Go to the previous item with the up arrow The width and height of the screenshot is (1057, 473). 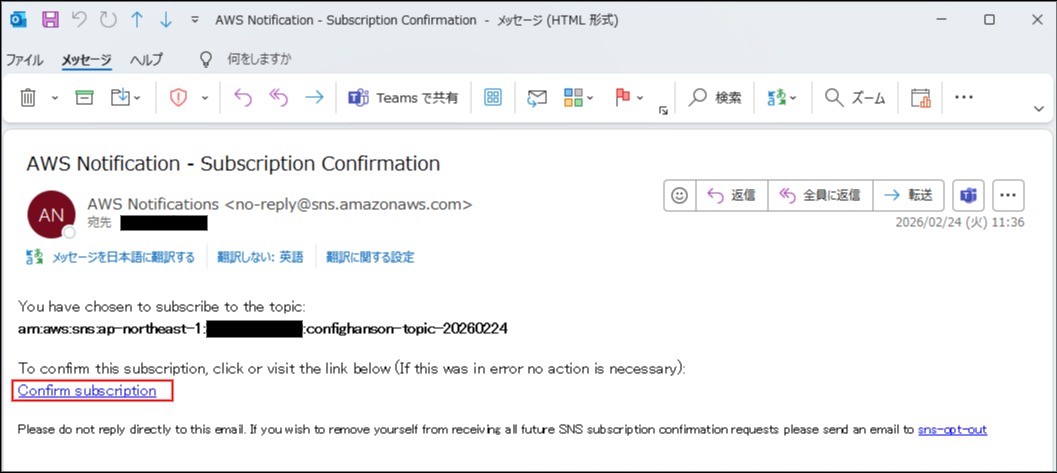point(137,20)
